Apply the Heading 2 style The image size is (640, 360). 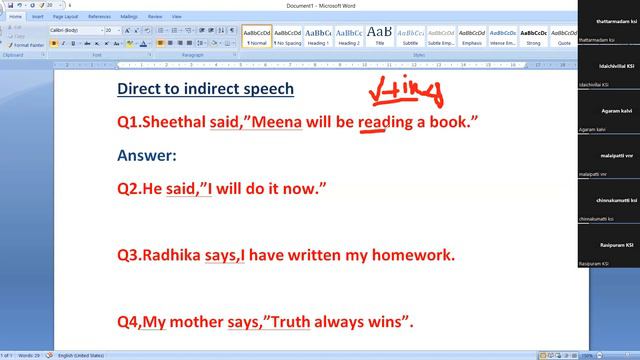pos(349,37)
